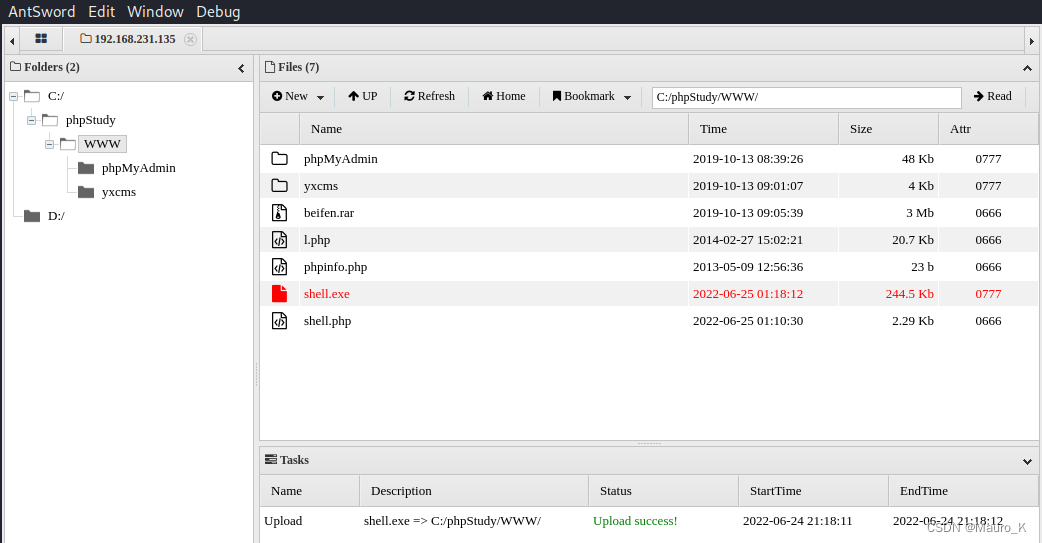
Task: Go UP one directory
Action: click(x=363, y=96)
